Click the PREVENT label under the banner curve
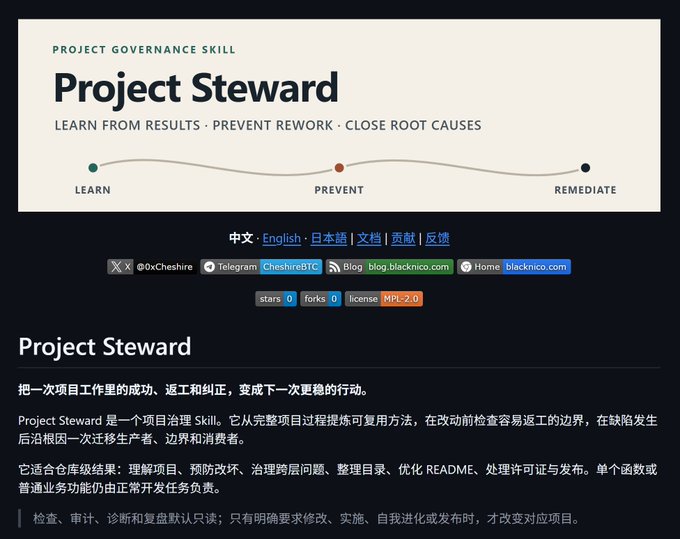Image resolution: width=680 pixels, height=539 pixels. (339, 190)
